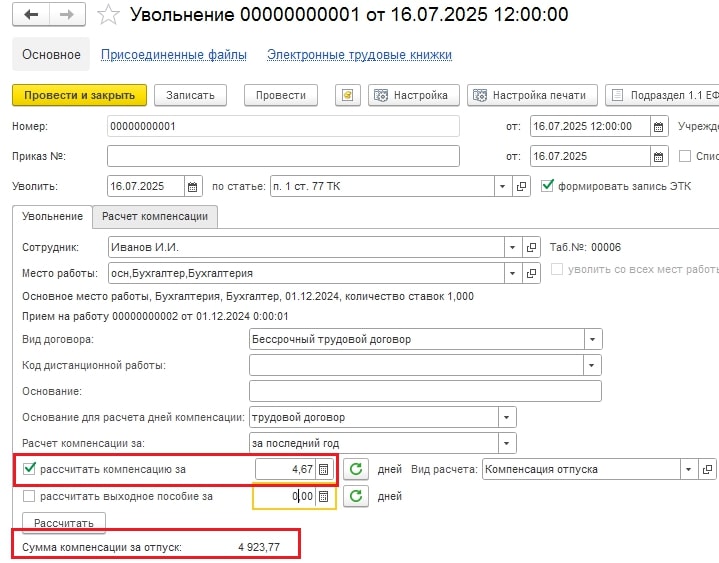Image resolution: width=719 pixels, height=563 pixels.
Task: Uncheck рассчитать компенсацию за checkbox
Action: (x=29, y=469)
